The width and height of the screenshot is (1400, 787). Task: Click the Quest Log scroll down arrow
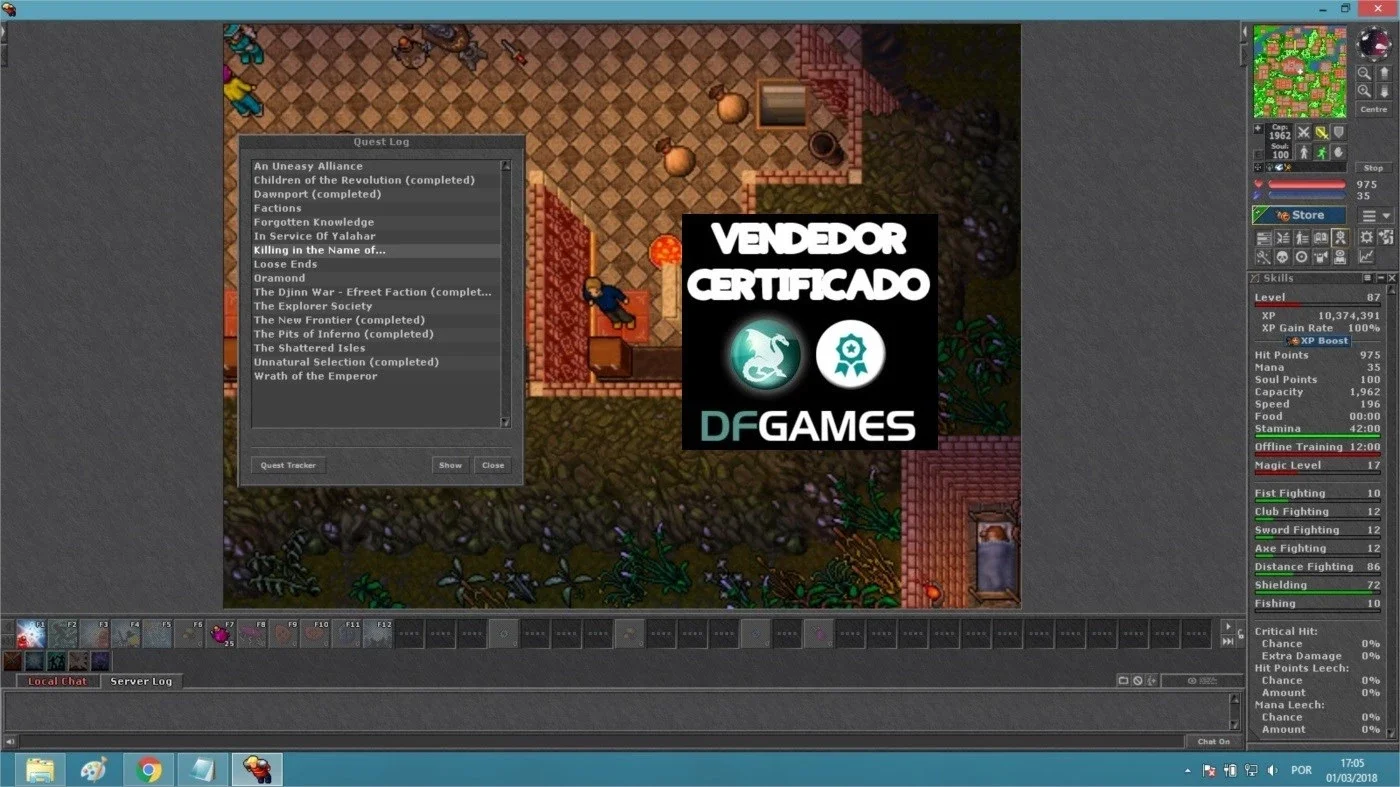click(x=505, y=422)
